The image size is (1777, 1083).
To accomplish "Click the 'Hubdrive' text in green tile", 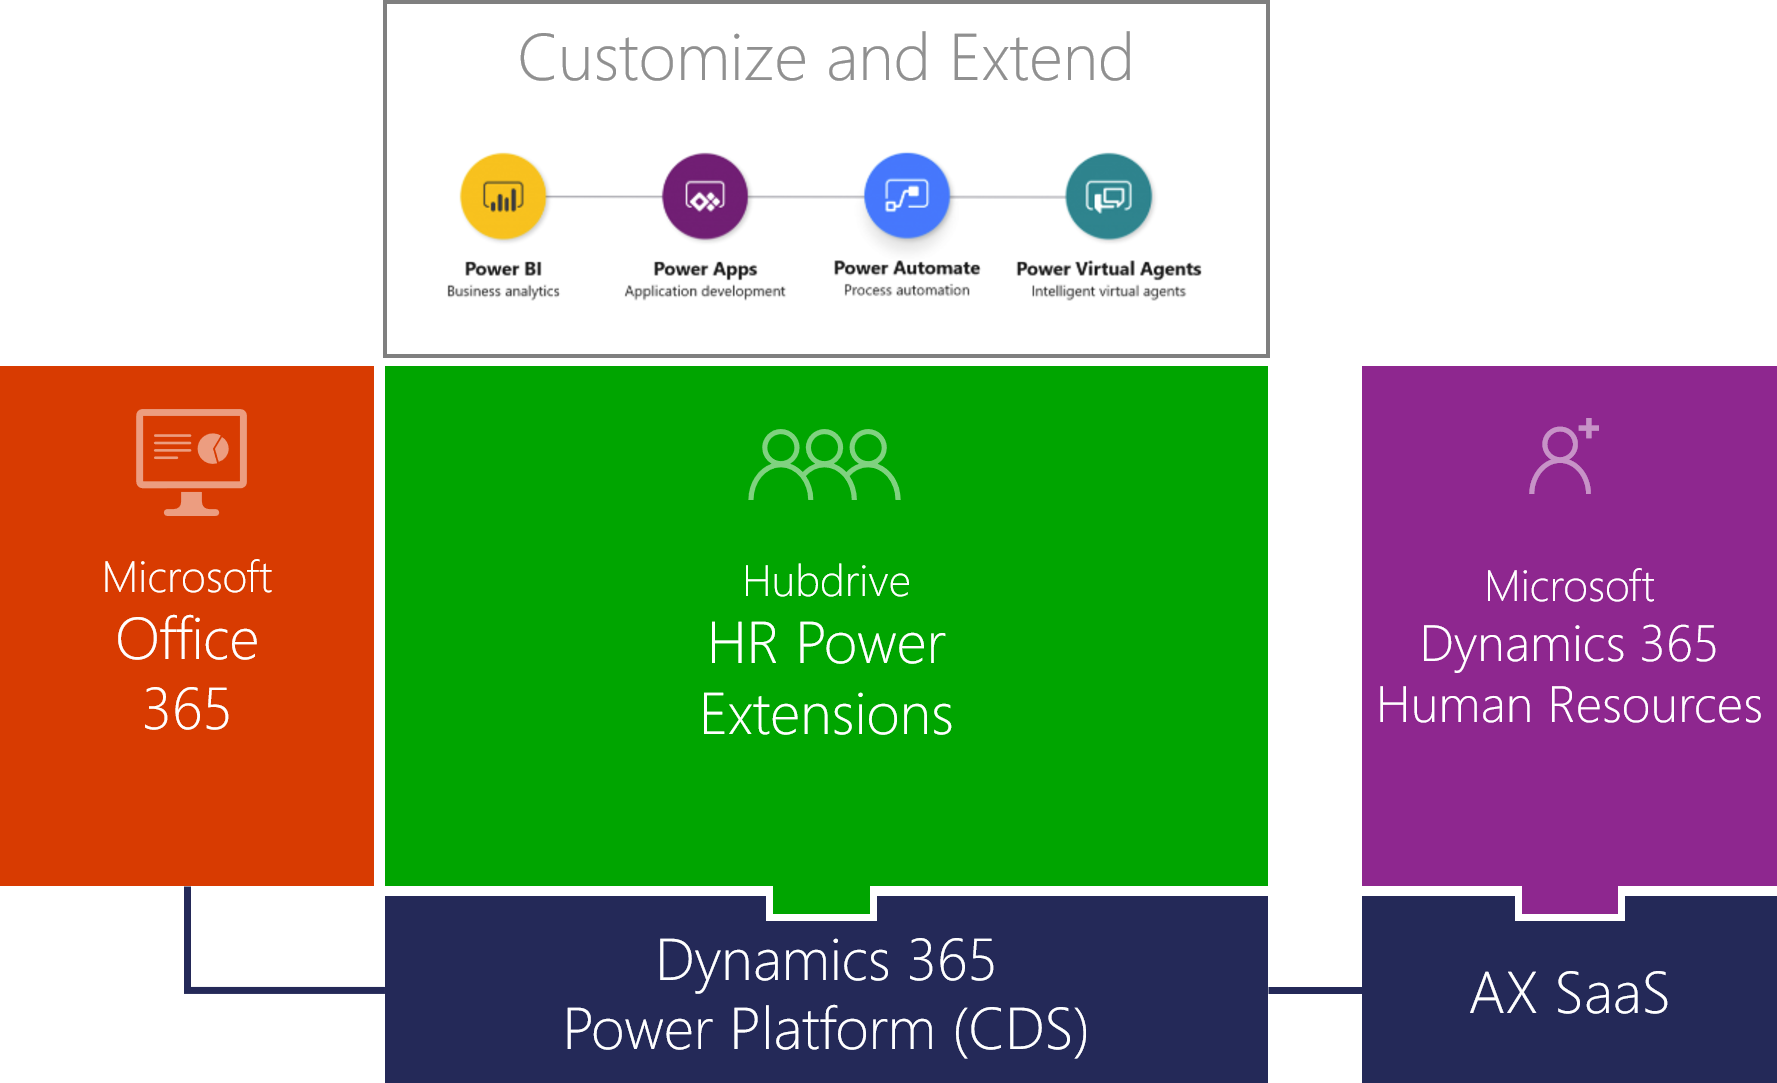I will 826,581.
